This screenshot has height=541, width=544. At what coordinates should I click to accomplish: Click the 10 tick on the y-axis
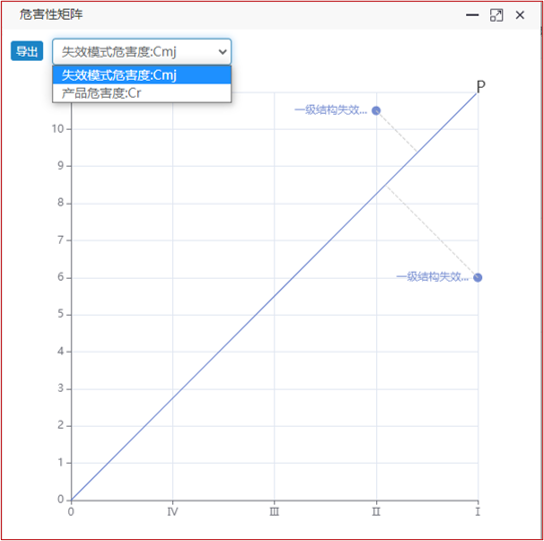click(x=58, y=129)
